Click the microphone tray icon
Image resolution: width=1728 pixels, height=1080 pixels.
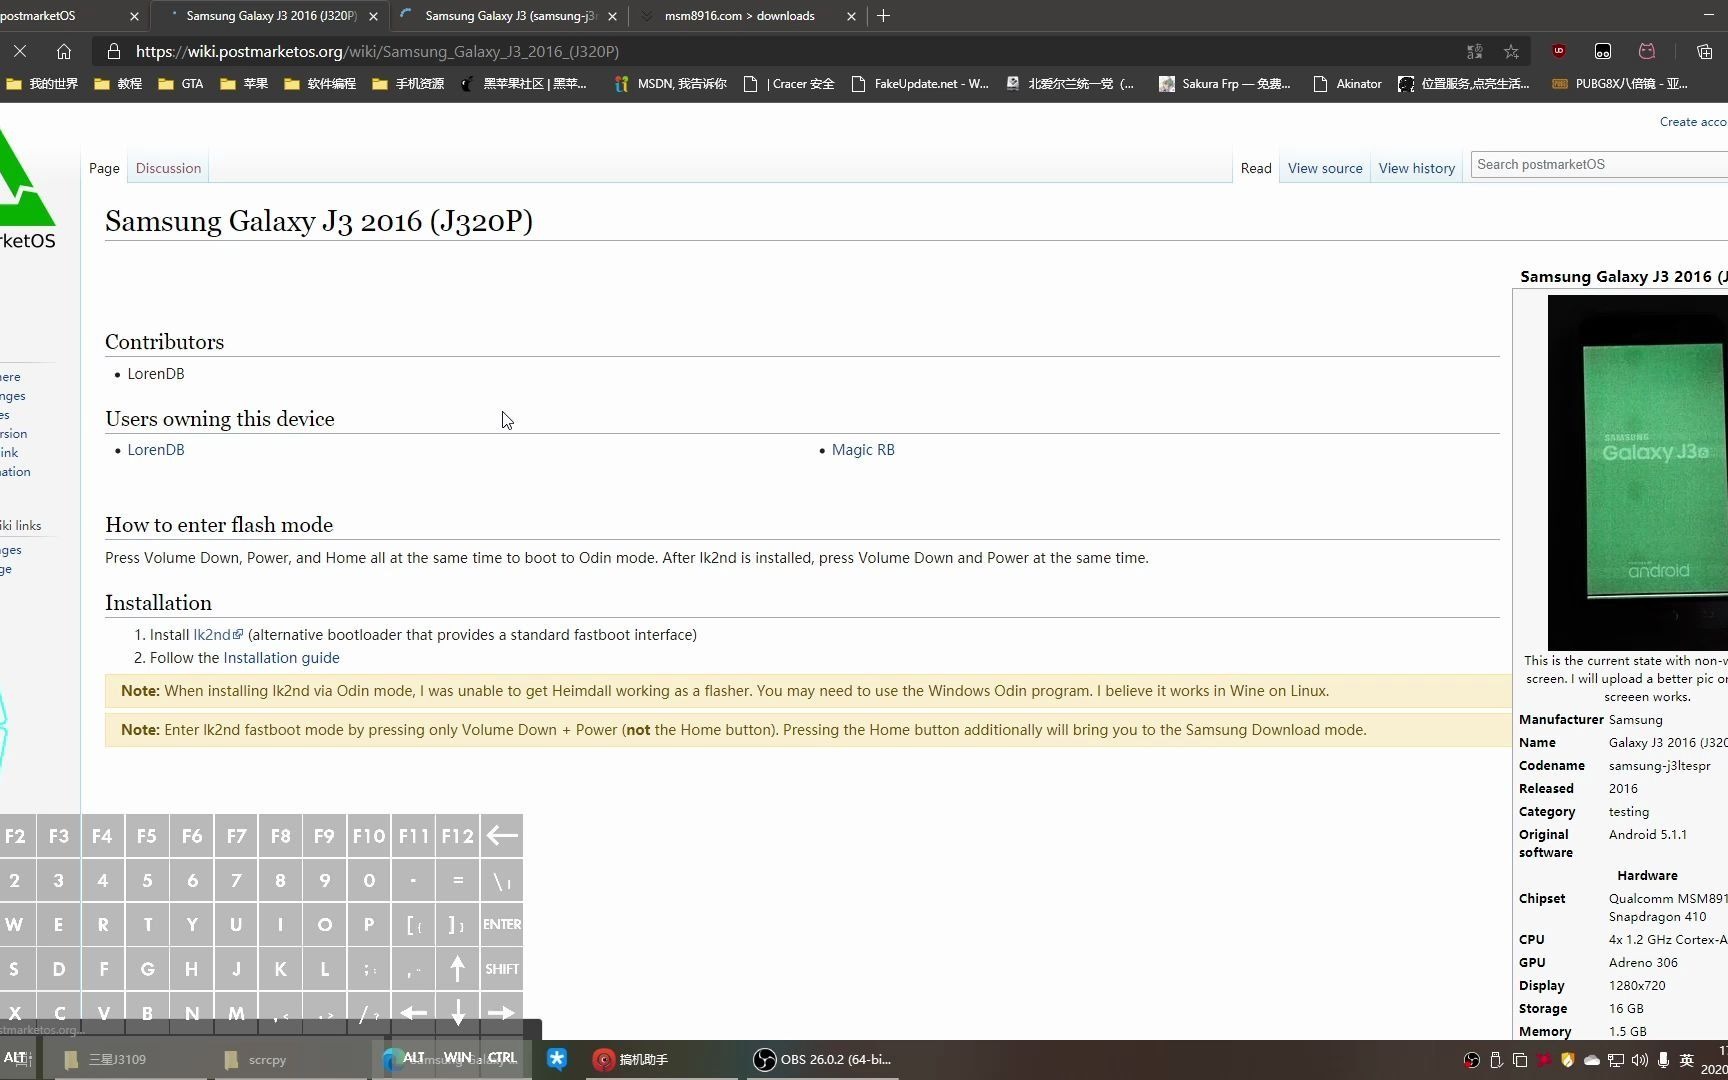[1663, 1060]
